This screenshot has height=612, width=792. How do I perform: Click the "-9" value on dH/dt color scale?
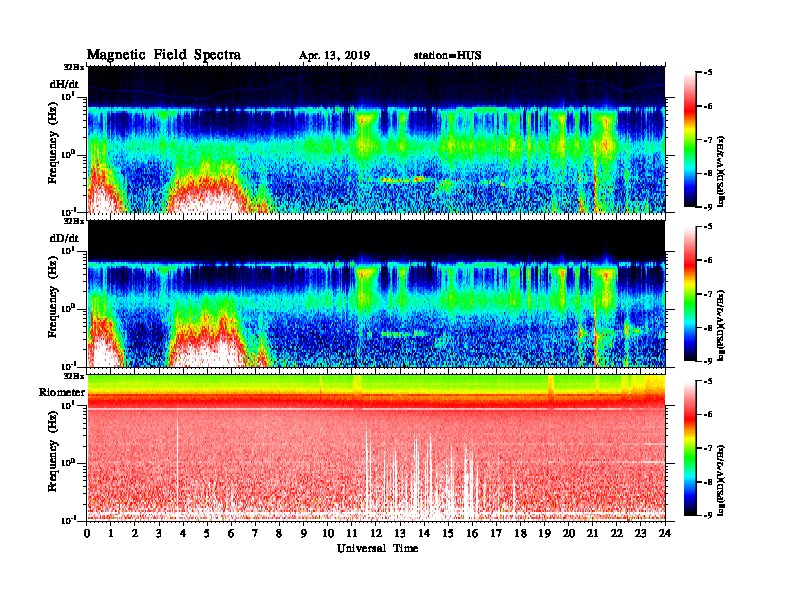coord(707,206)
